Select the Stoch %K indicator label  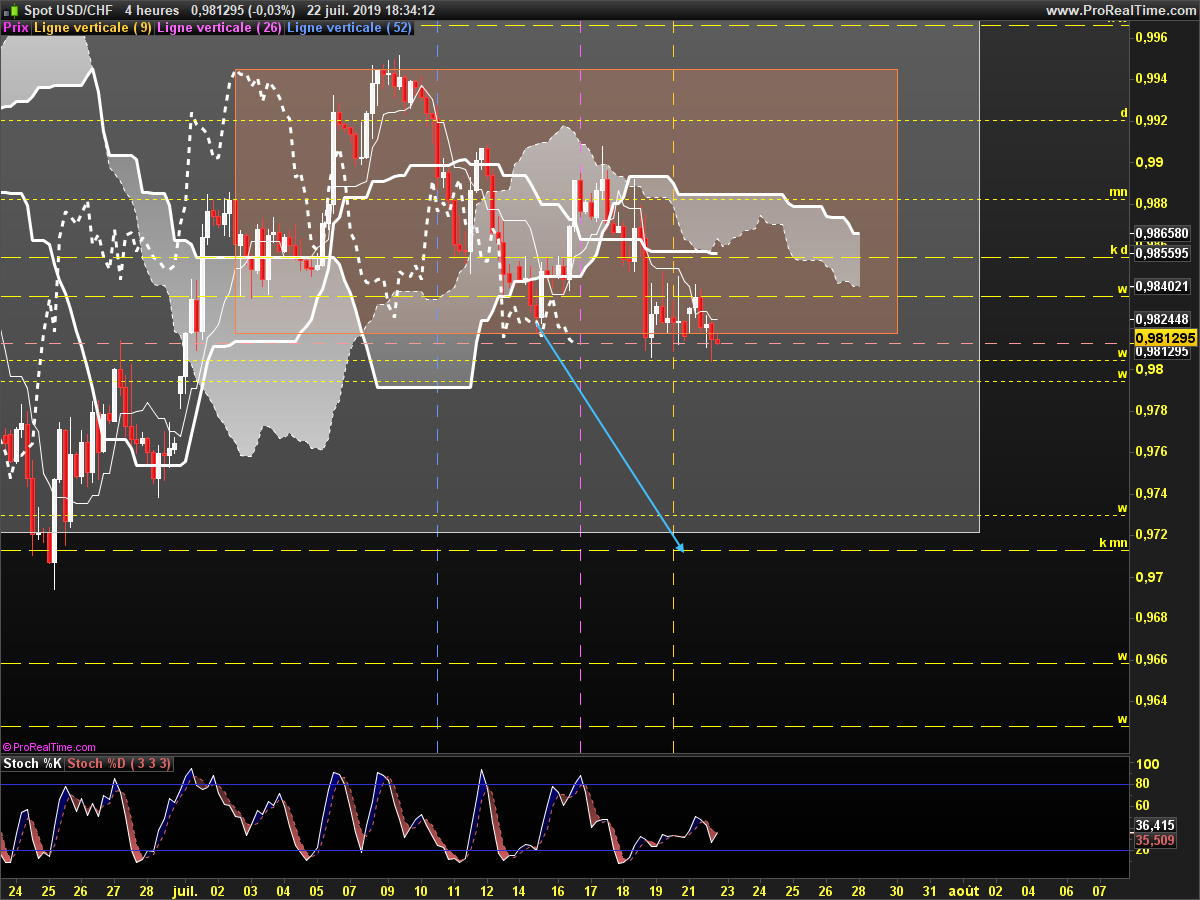point(33,764)
